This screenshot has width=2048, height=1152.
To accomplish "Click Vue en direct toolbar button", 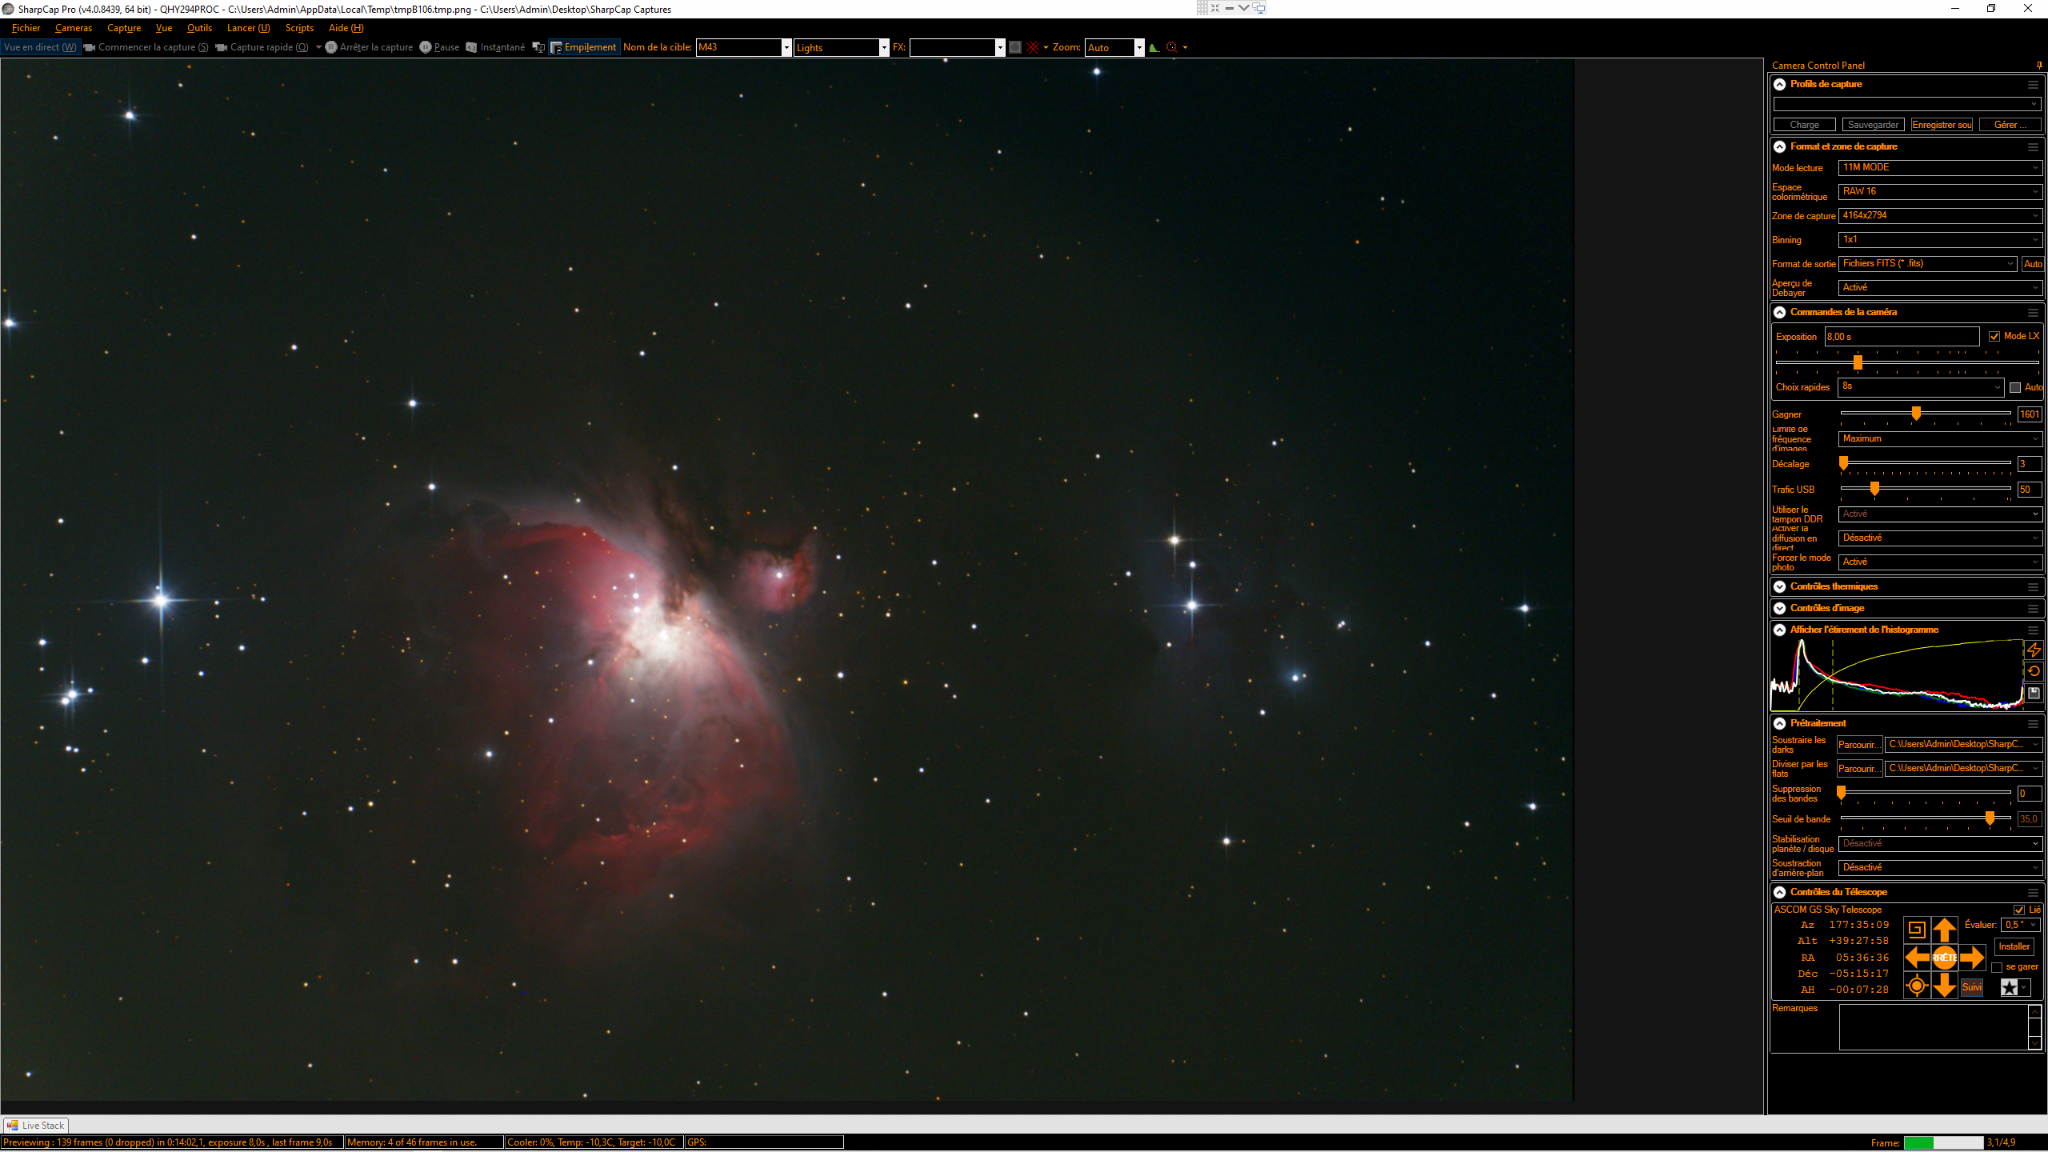I will click(x=40, y=47).
